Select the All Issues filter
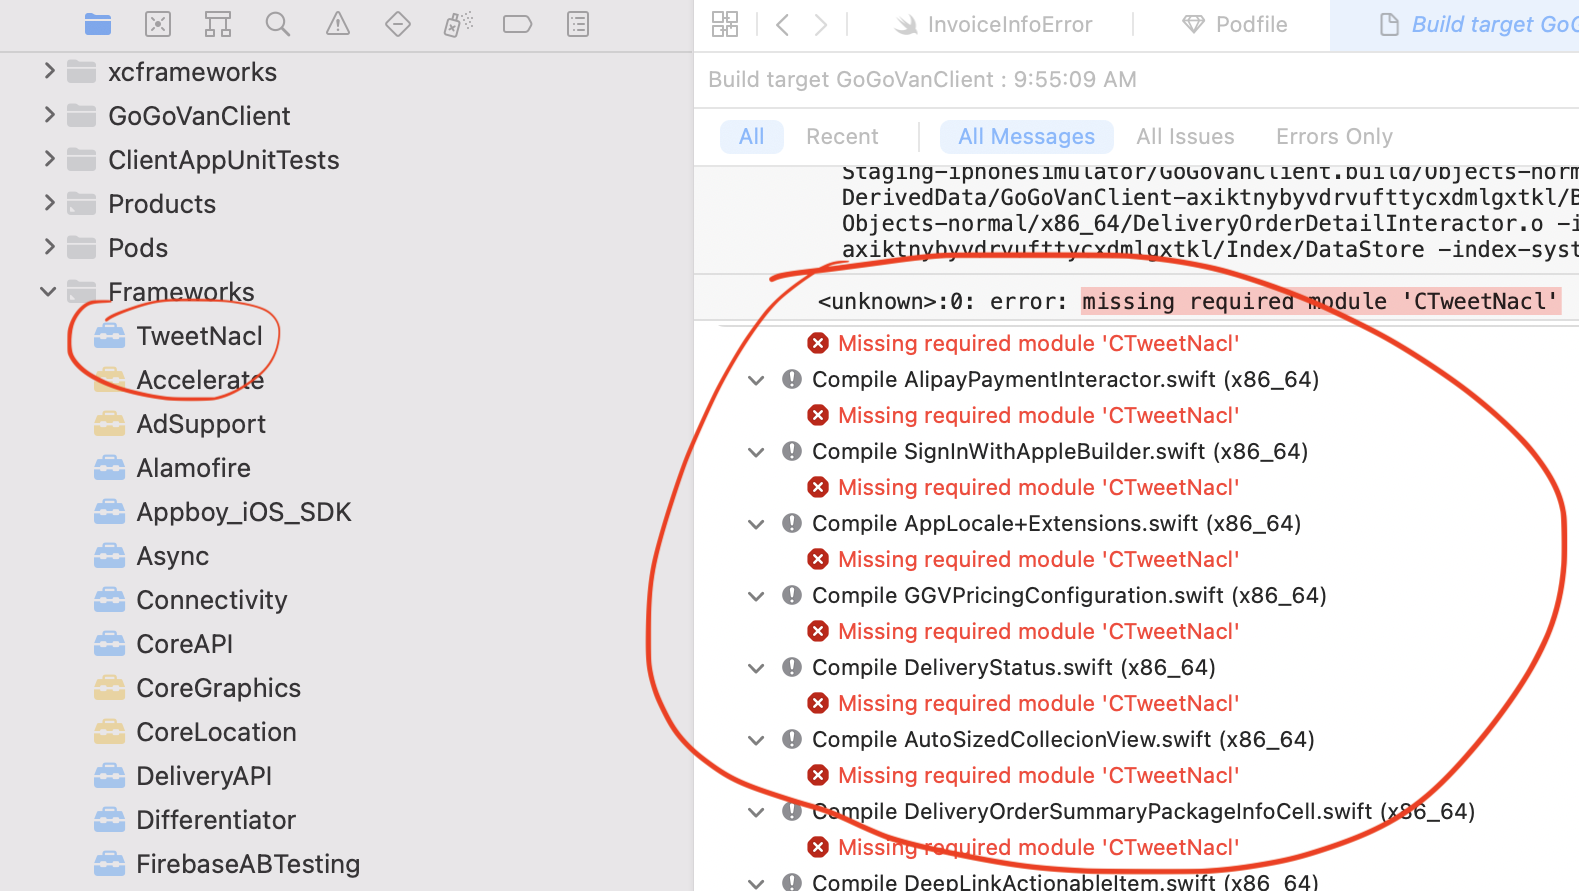The width and height of the screenshot is (1579, 891). point(1185,137)
